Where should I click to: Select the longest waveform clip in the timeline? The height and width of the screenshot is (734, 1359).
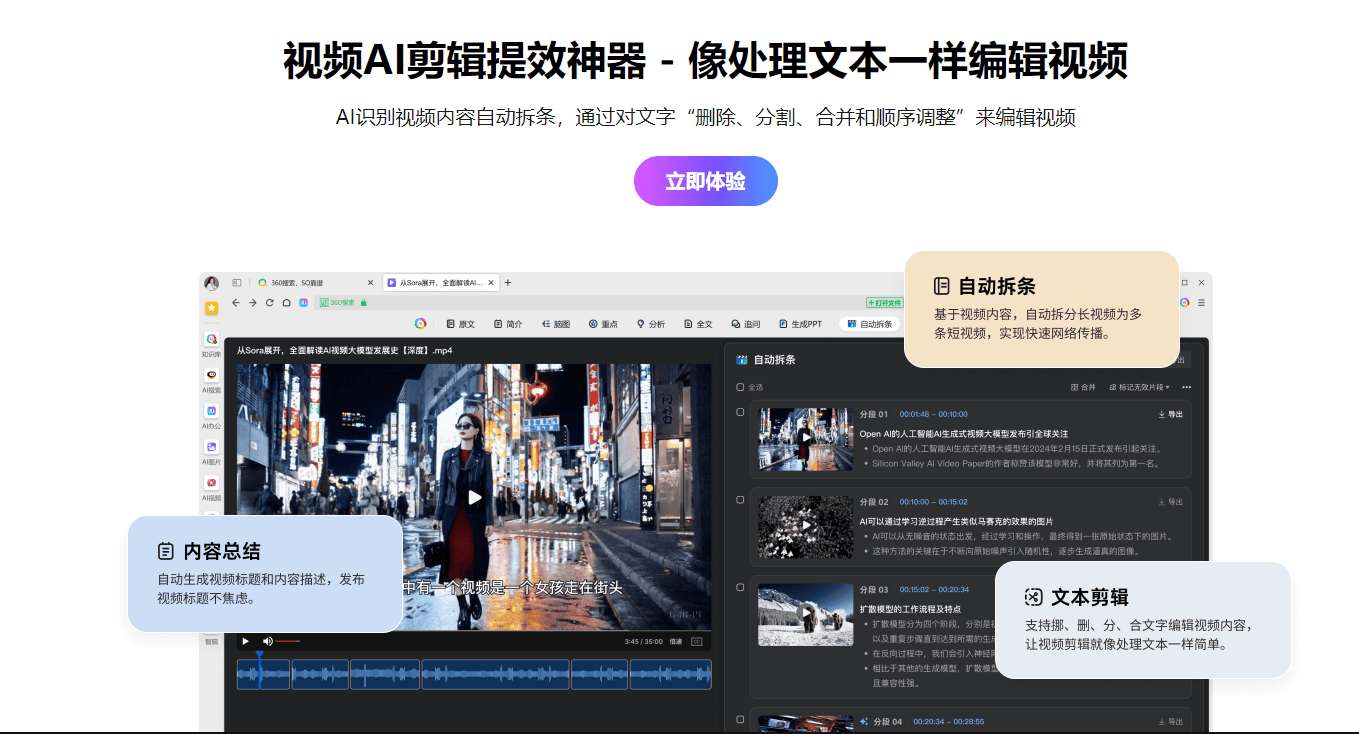[x=495, y=674]
